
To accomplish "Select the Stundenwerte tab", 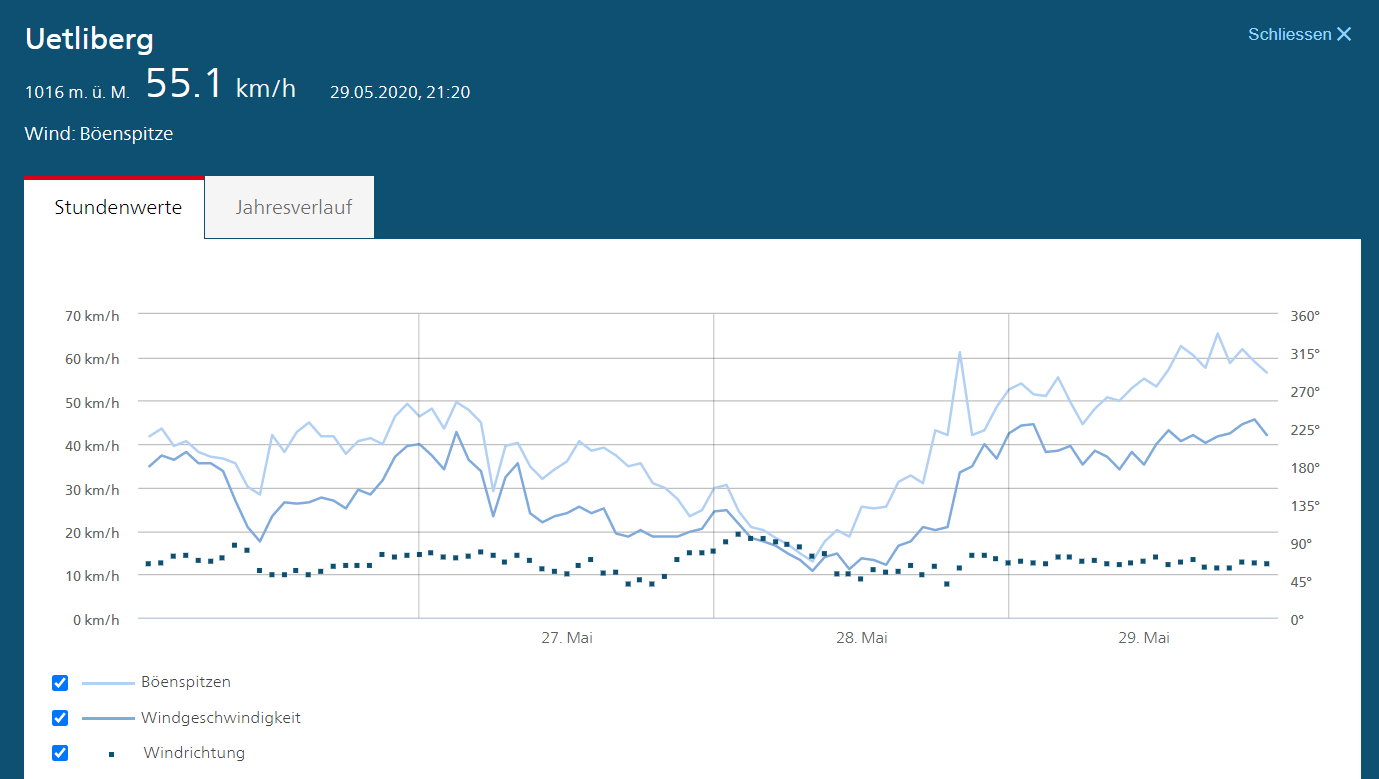I will [118, 208].
